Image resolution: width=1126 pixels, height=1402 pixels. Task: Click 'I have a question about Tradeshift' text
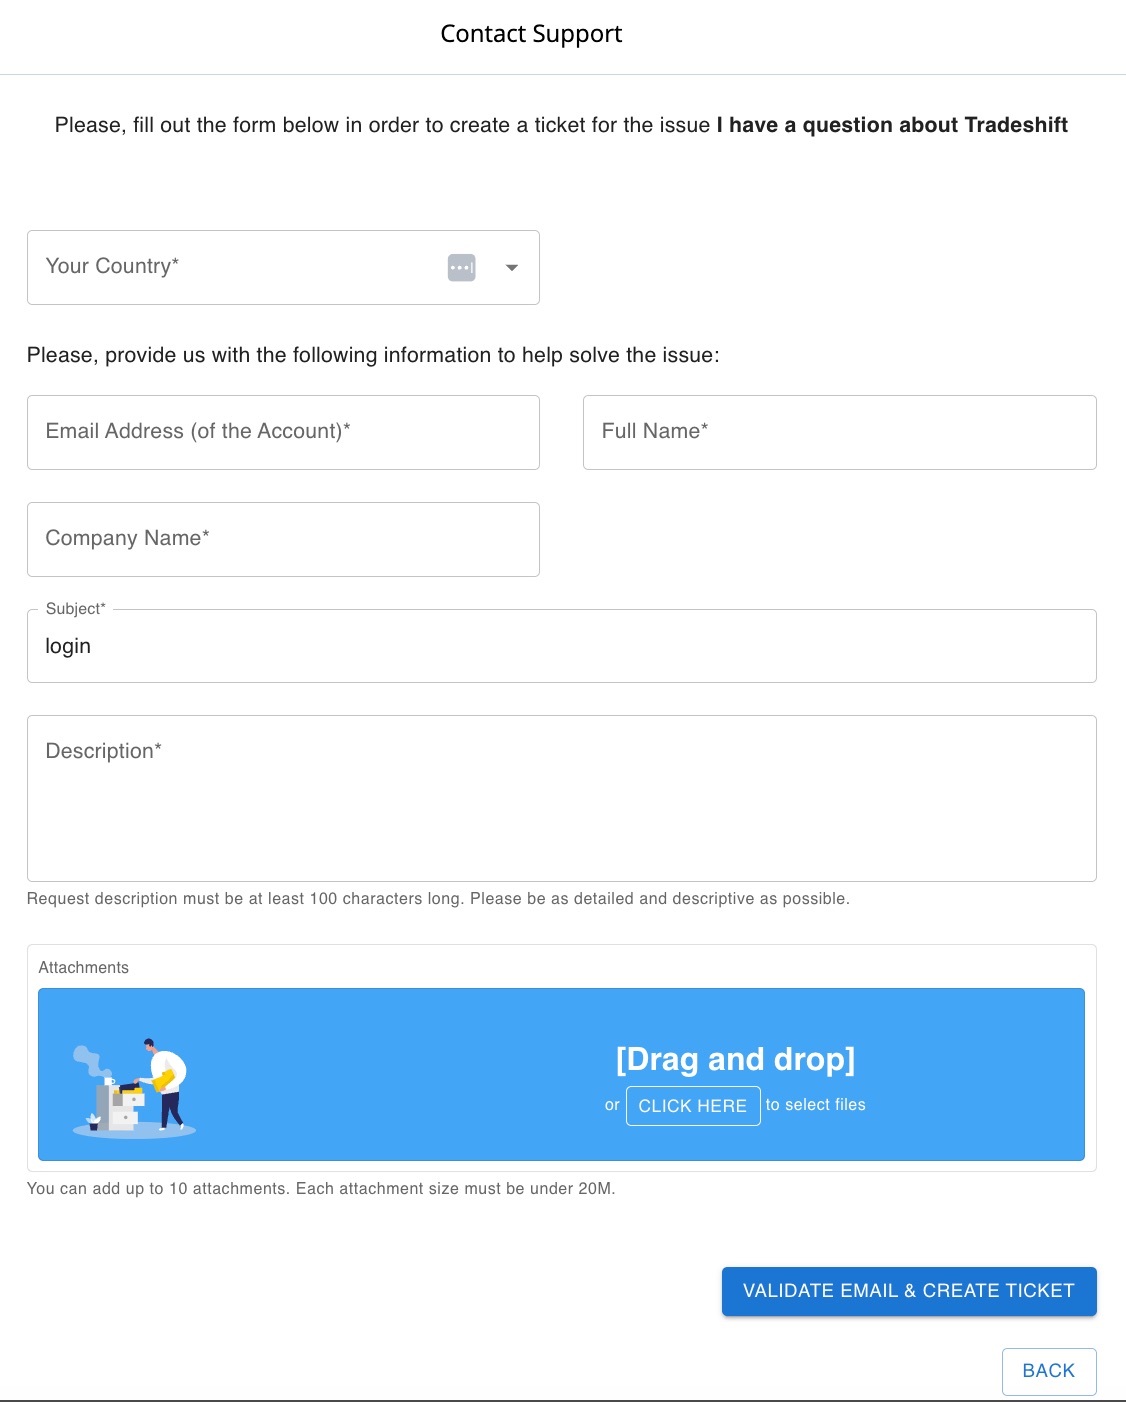pos(892,125)
